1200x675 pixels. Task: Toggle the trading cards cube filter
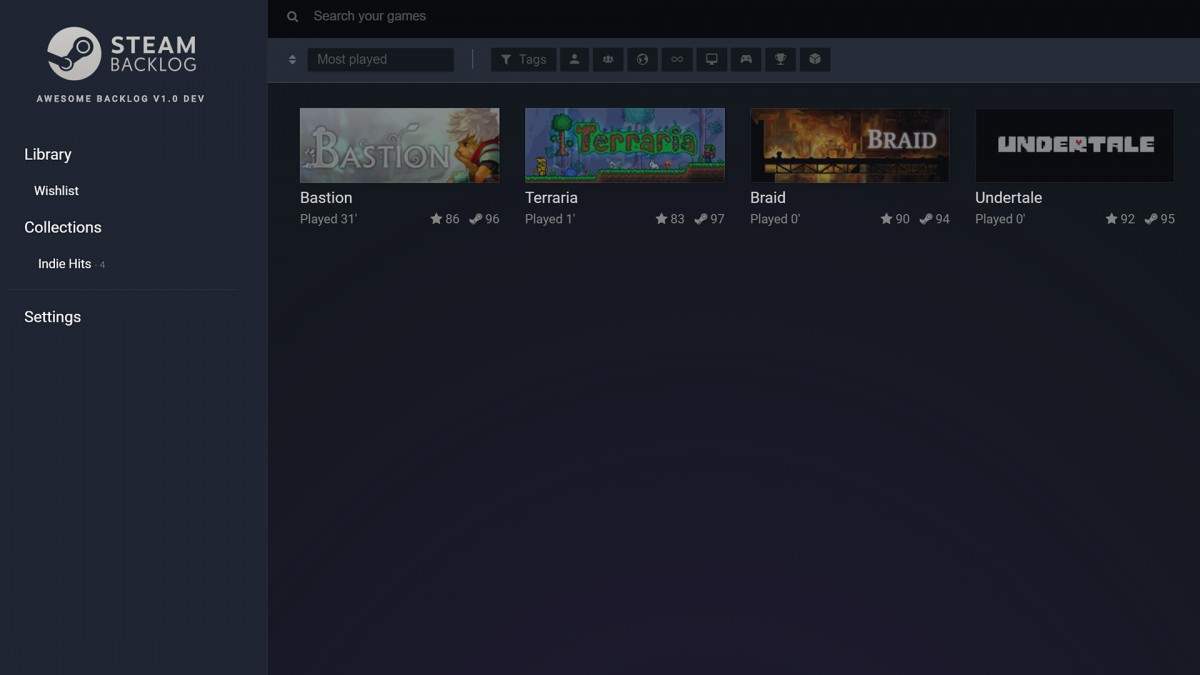point(814,59)
